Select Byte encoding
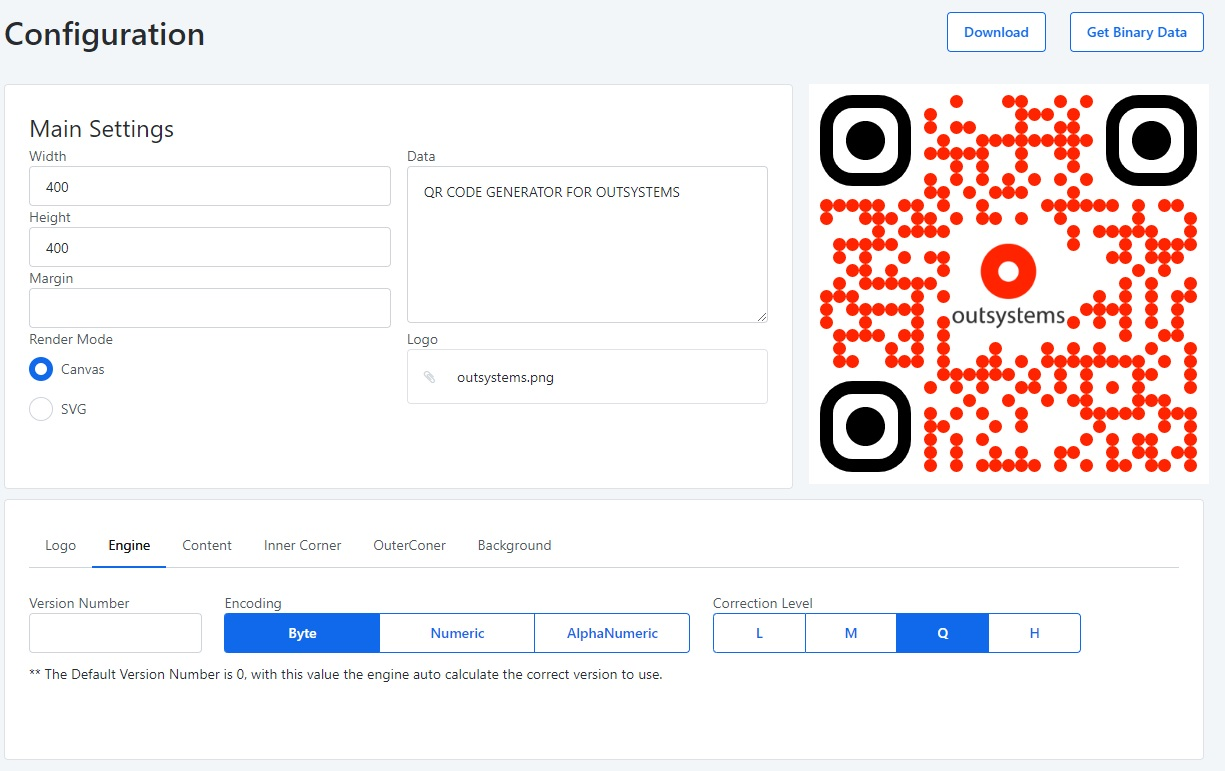 click(301, 632)
